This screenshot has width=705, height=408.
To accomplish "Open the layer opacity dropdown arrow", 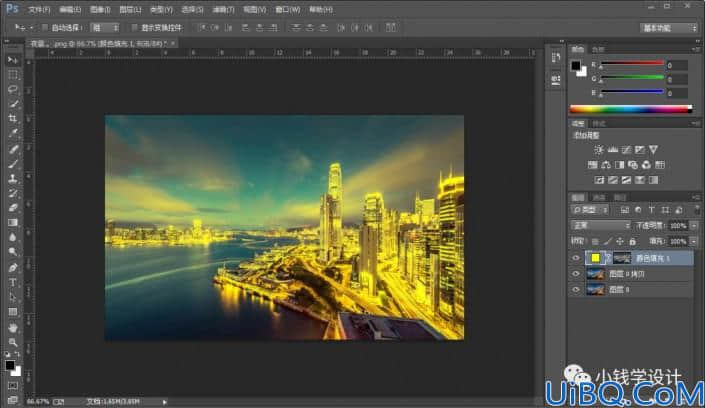I will (x=694, y=226).
